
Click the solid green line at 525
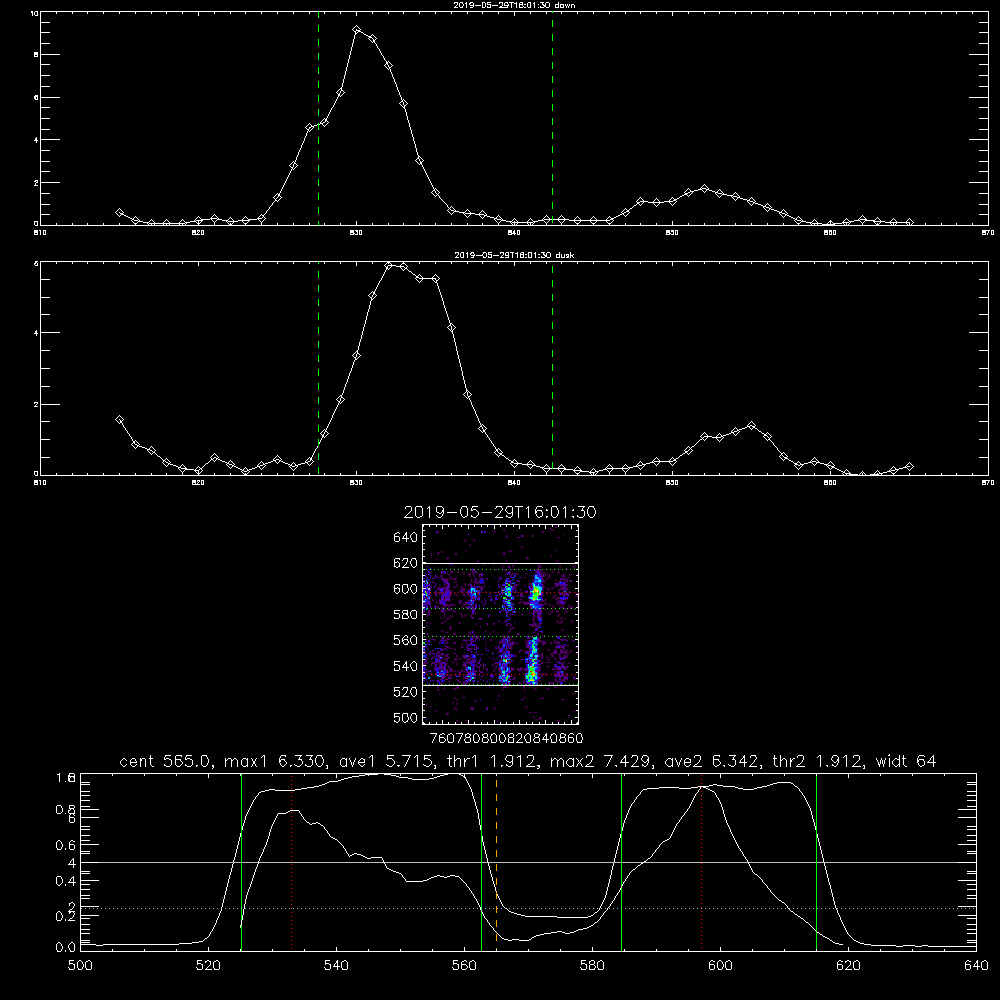coord(241,861)
